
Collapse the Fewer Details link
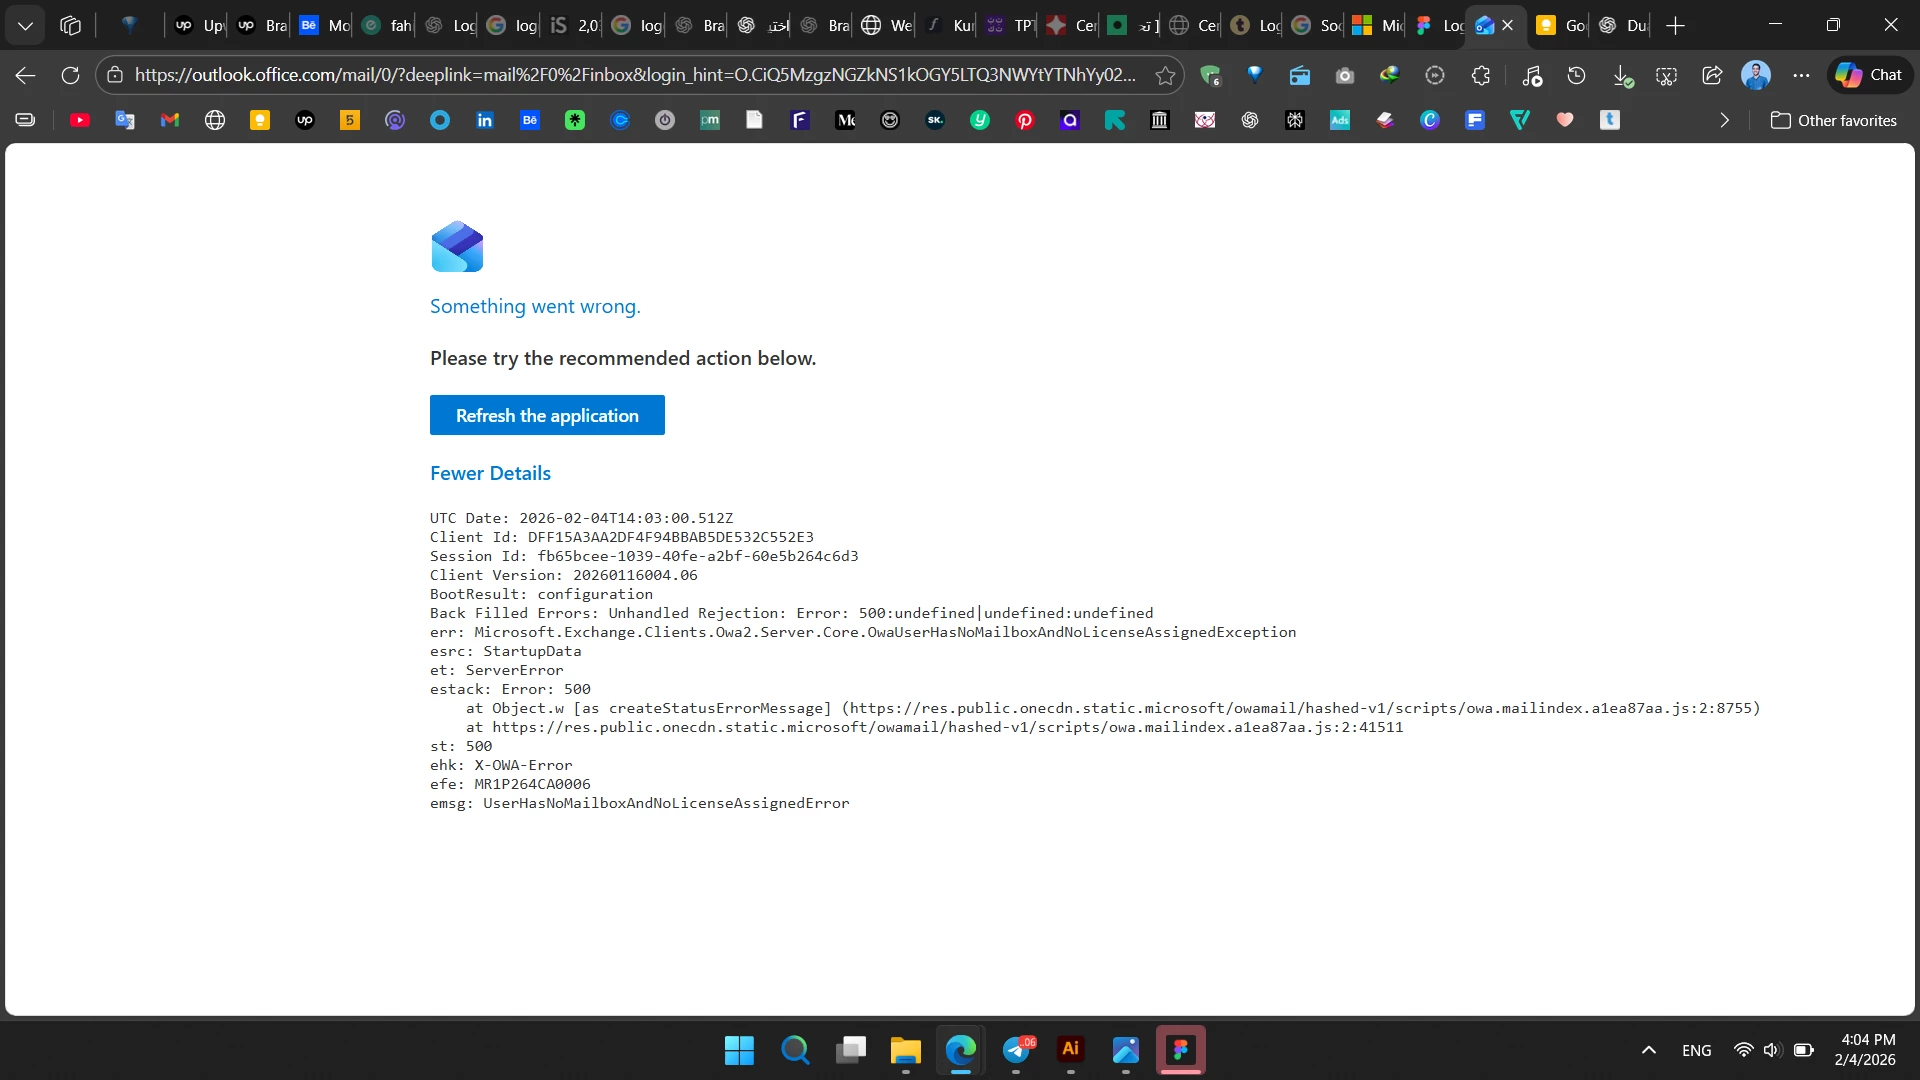coord(490,473)
